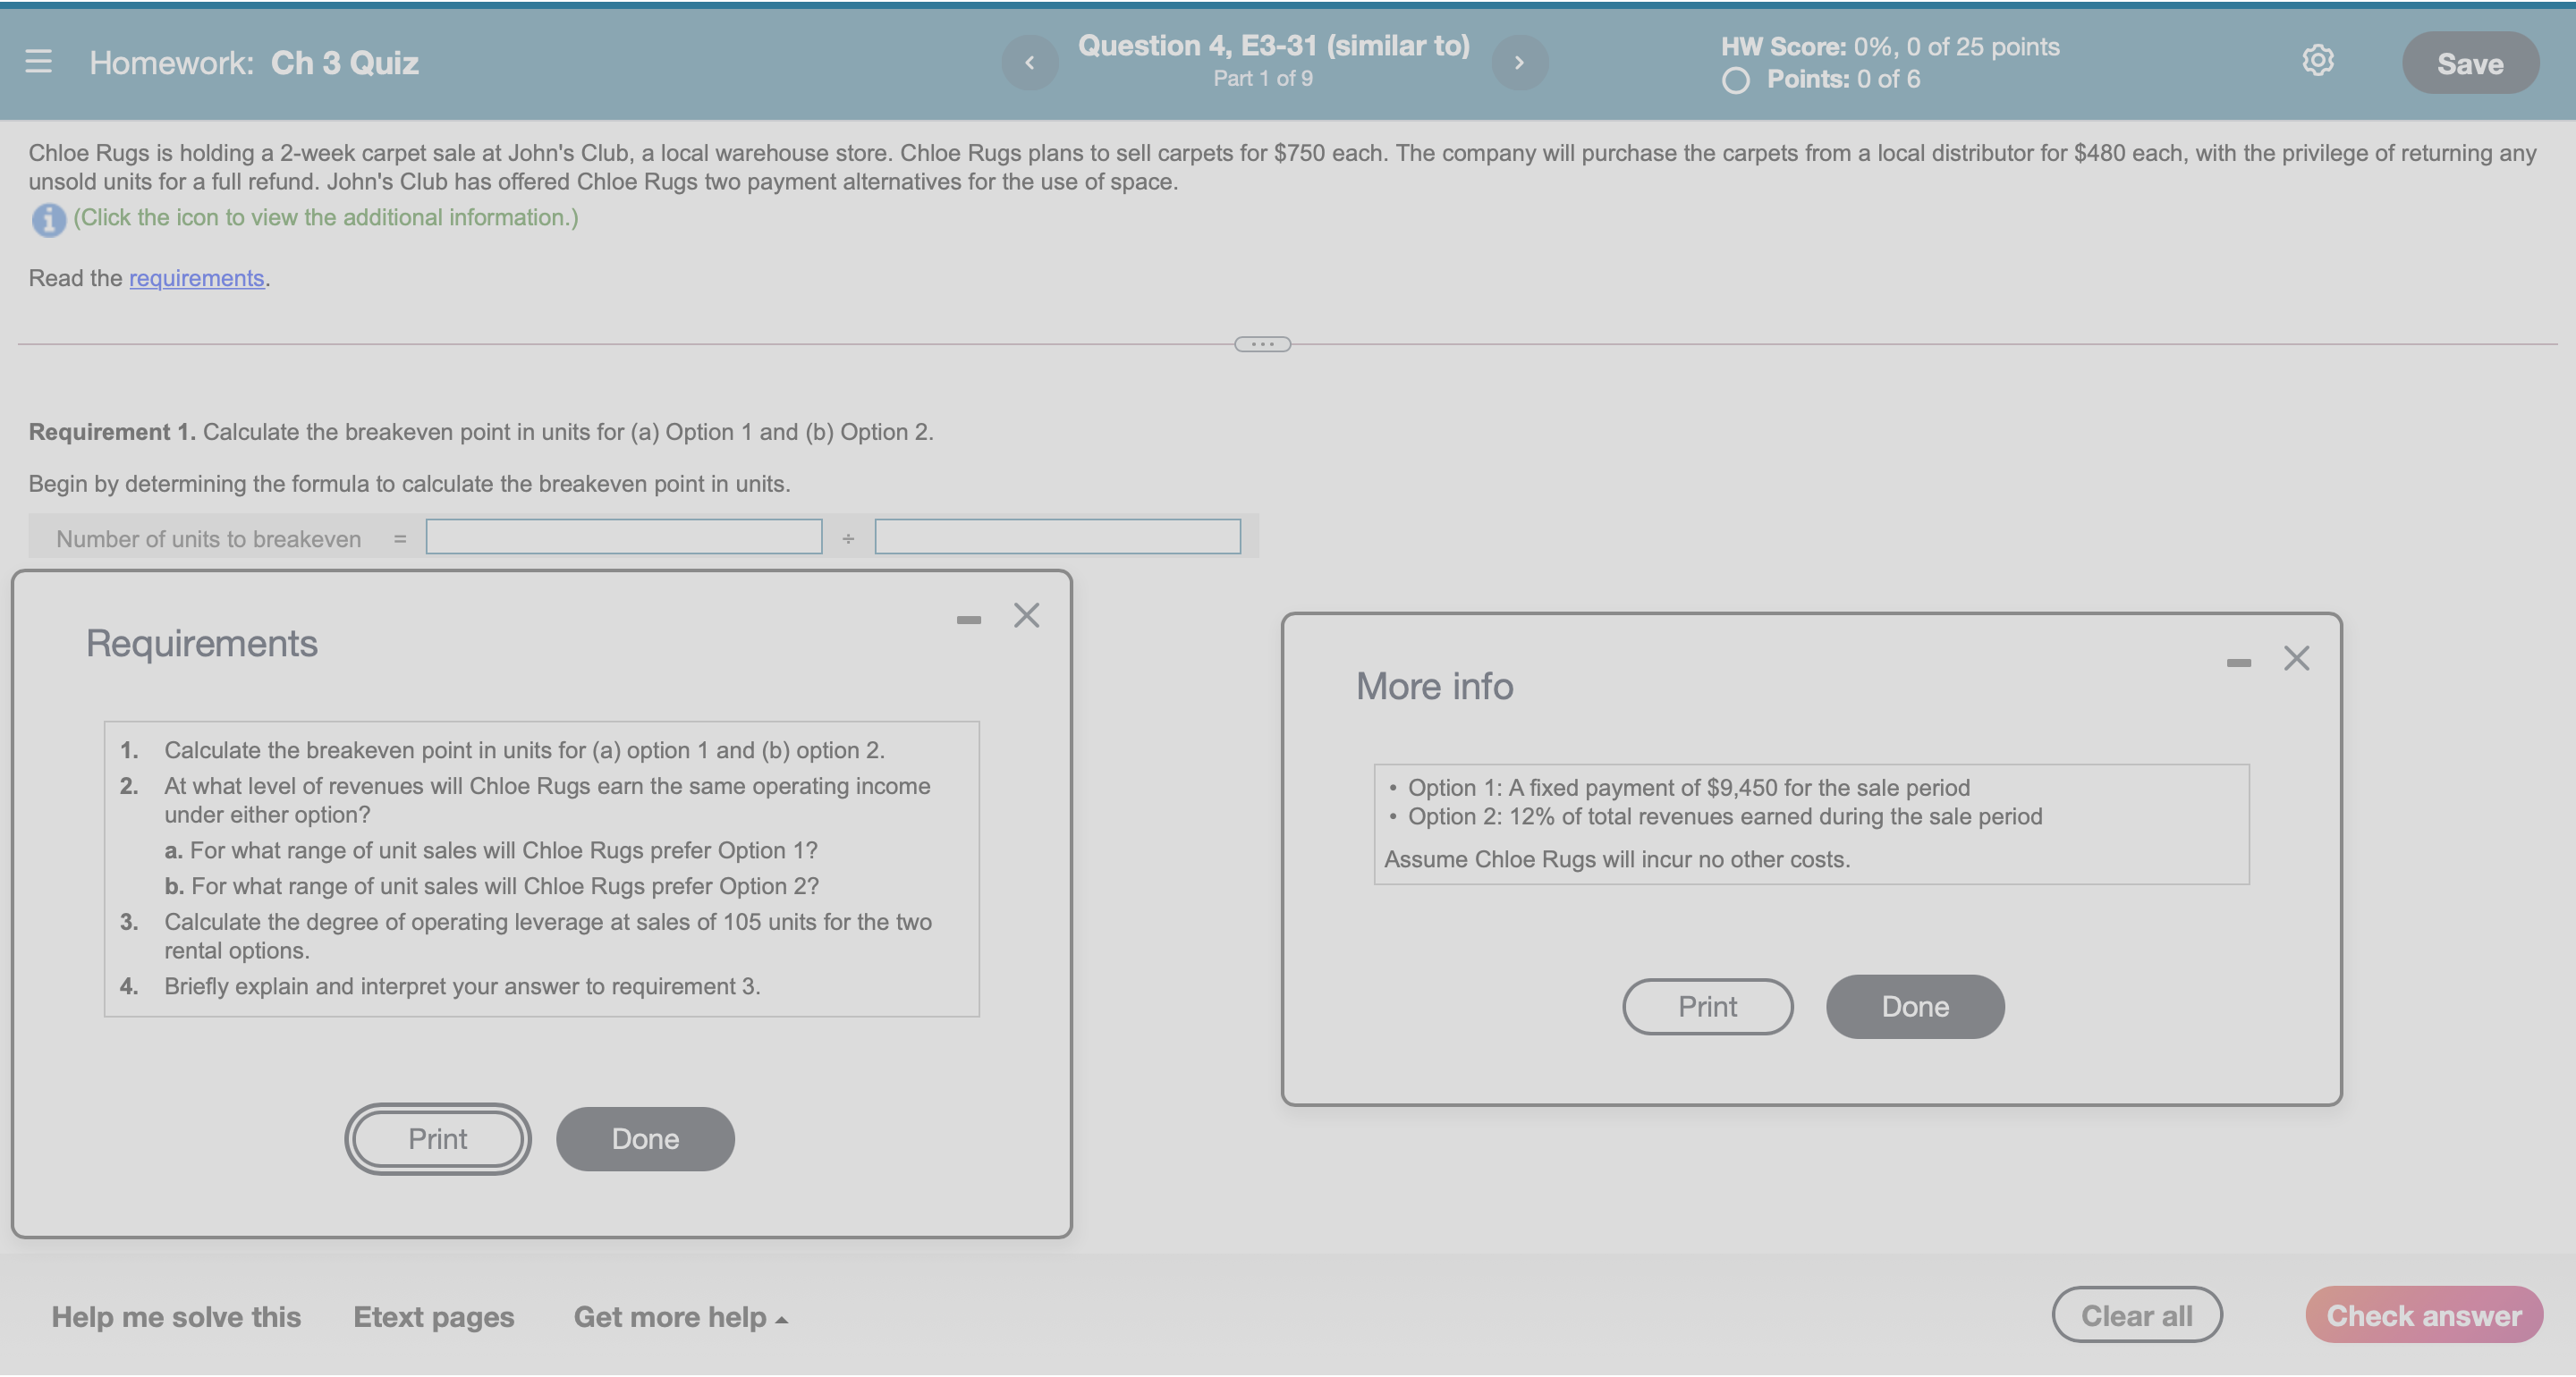2576x1377 pixels.
Task: Go to previous question arrow
Action: pyautogui.click(x=1029, y=63)
